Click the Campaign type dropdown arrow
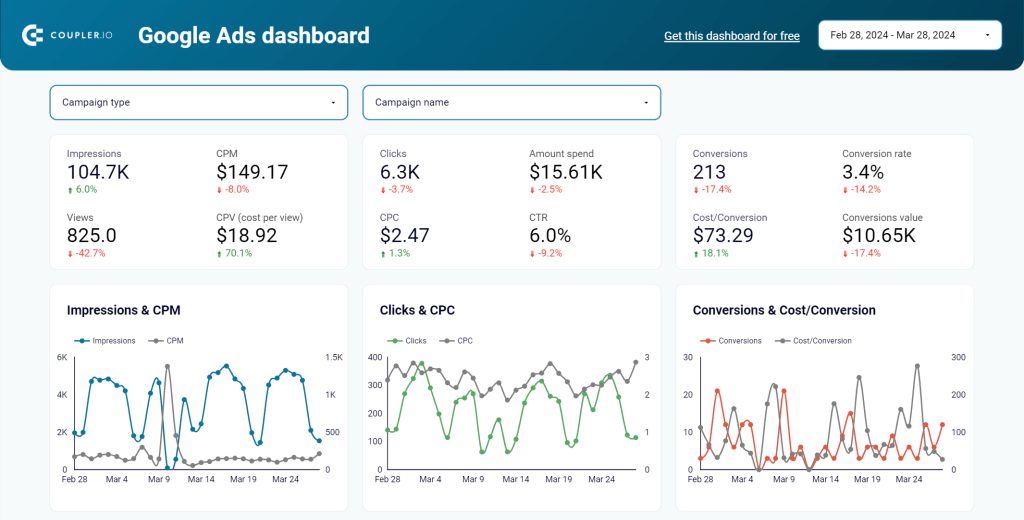Screen dimensions: 1024x520 tap(333, 103)
